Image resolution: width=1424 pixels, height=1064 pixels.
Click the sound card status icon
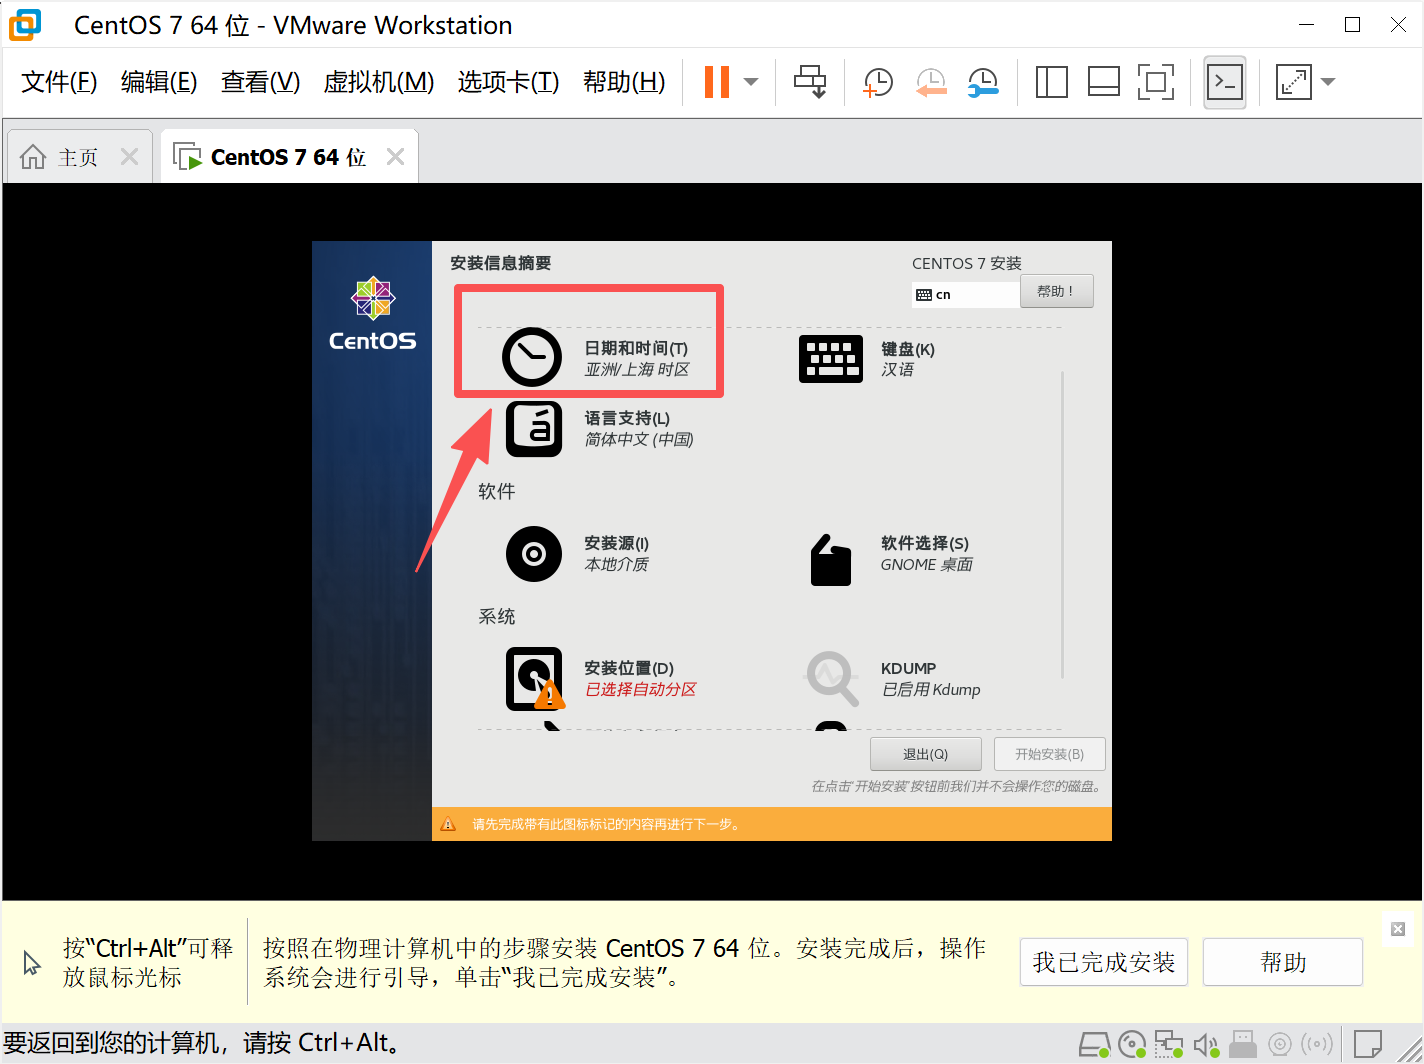pos(1206,1045)
